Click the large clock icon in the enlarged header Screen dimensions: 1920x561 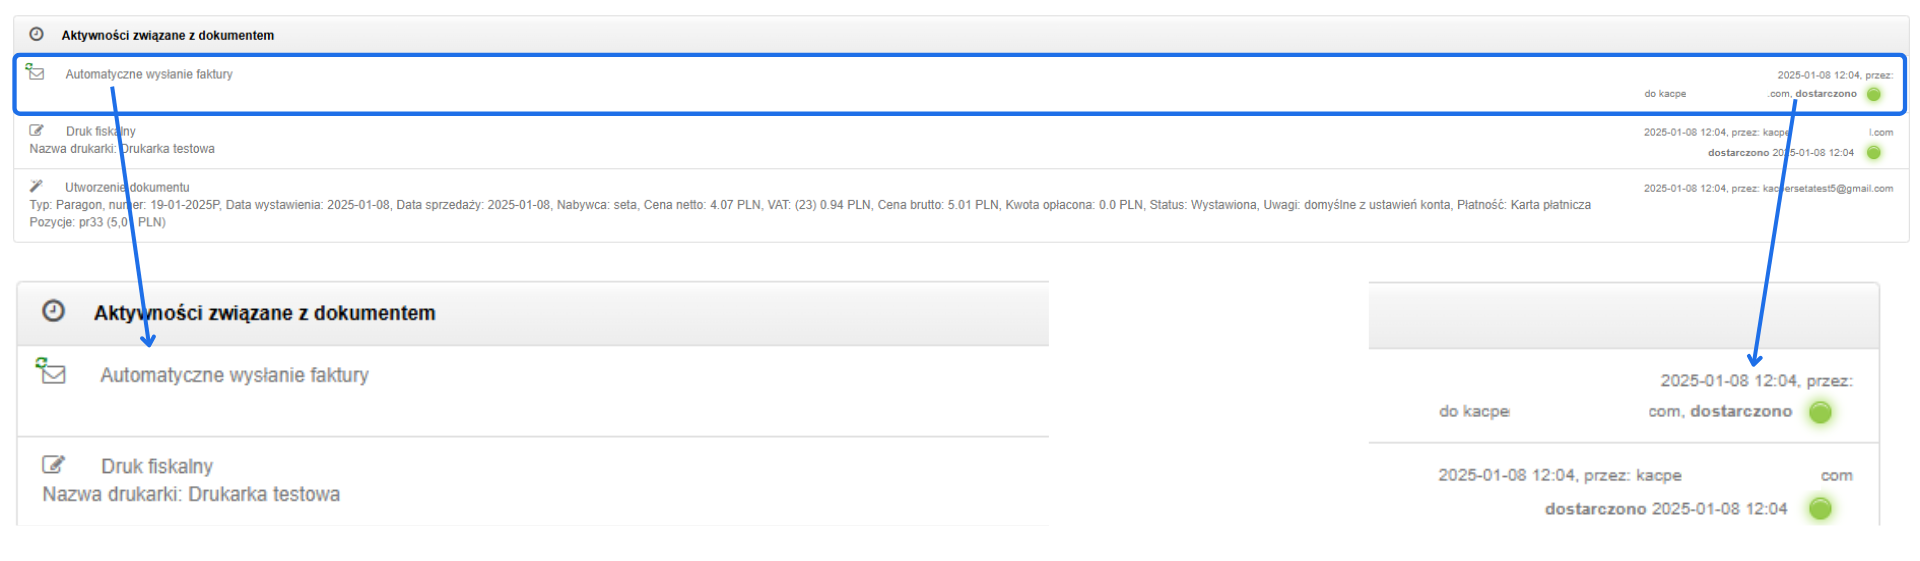tap(53, 311)
